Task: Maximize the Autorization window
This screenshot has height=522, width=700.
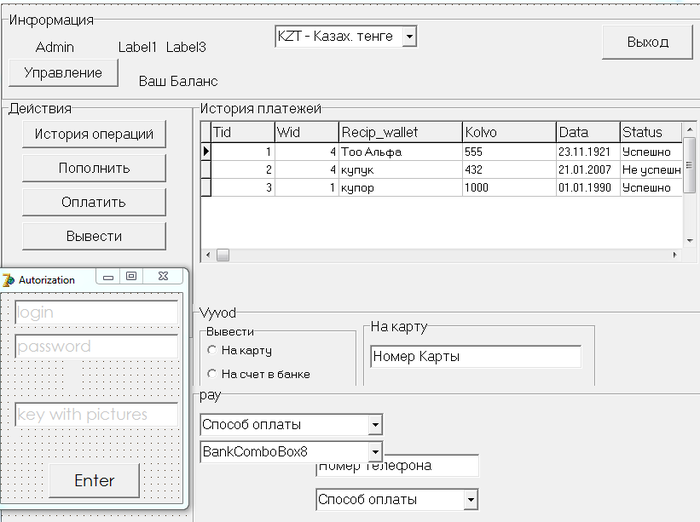Action: [x=131, y=277]
